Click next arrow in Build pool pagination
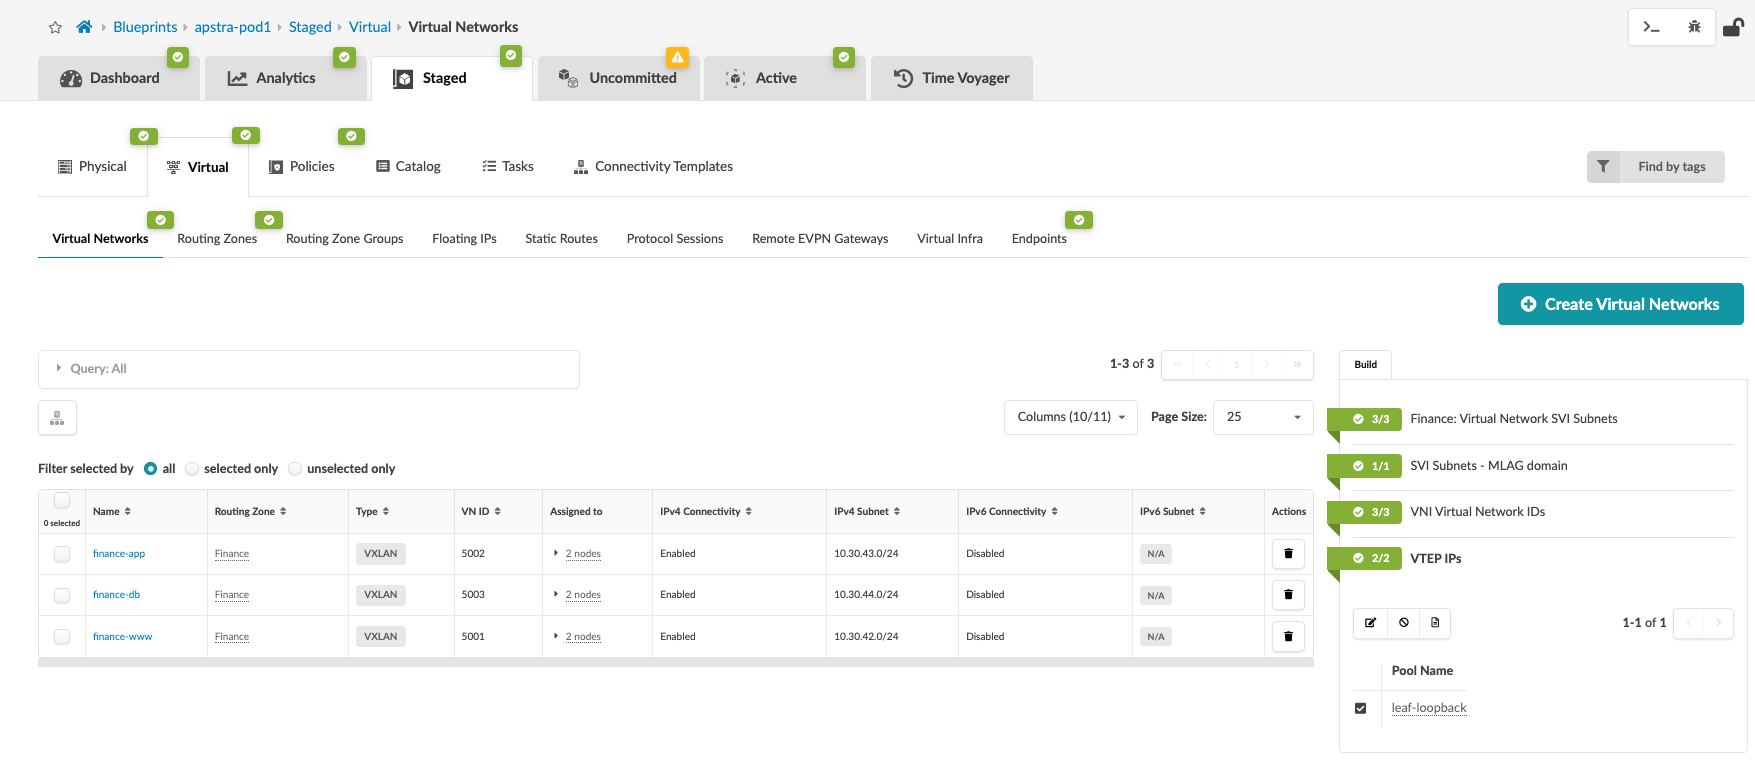Image resolution: width=1755 pixels, height=762 pixels. click(1718, 622)
